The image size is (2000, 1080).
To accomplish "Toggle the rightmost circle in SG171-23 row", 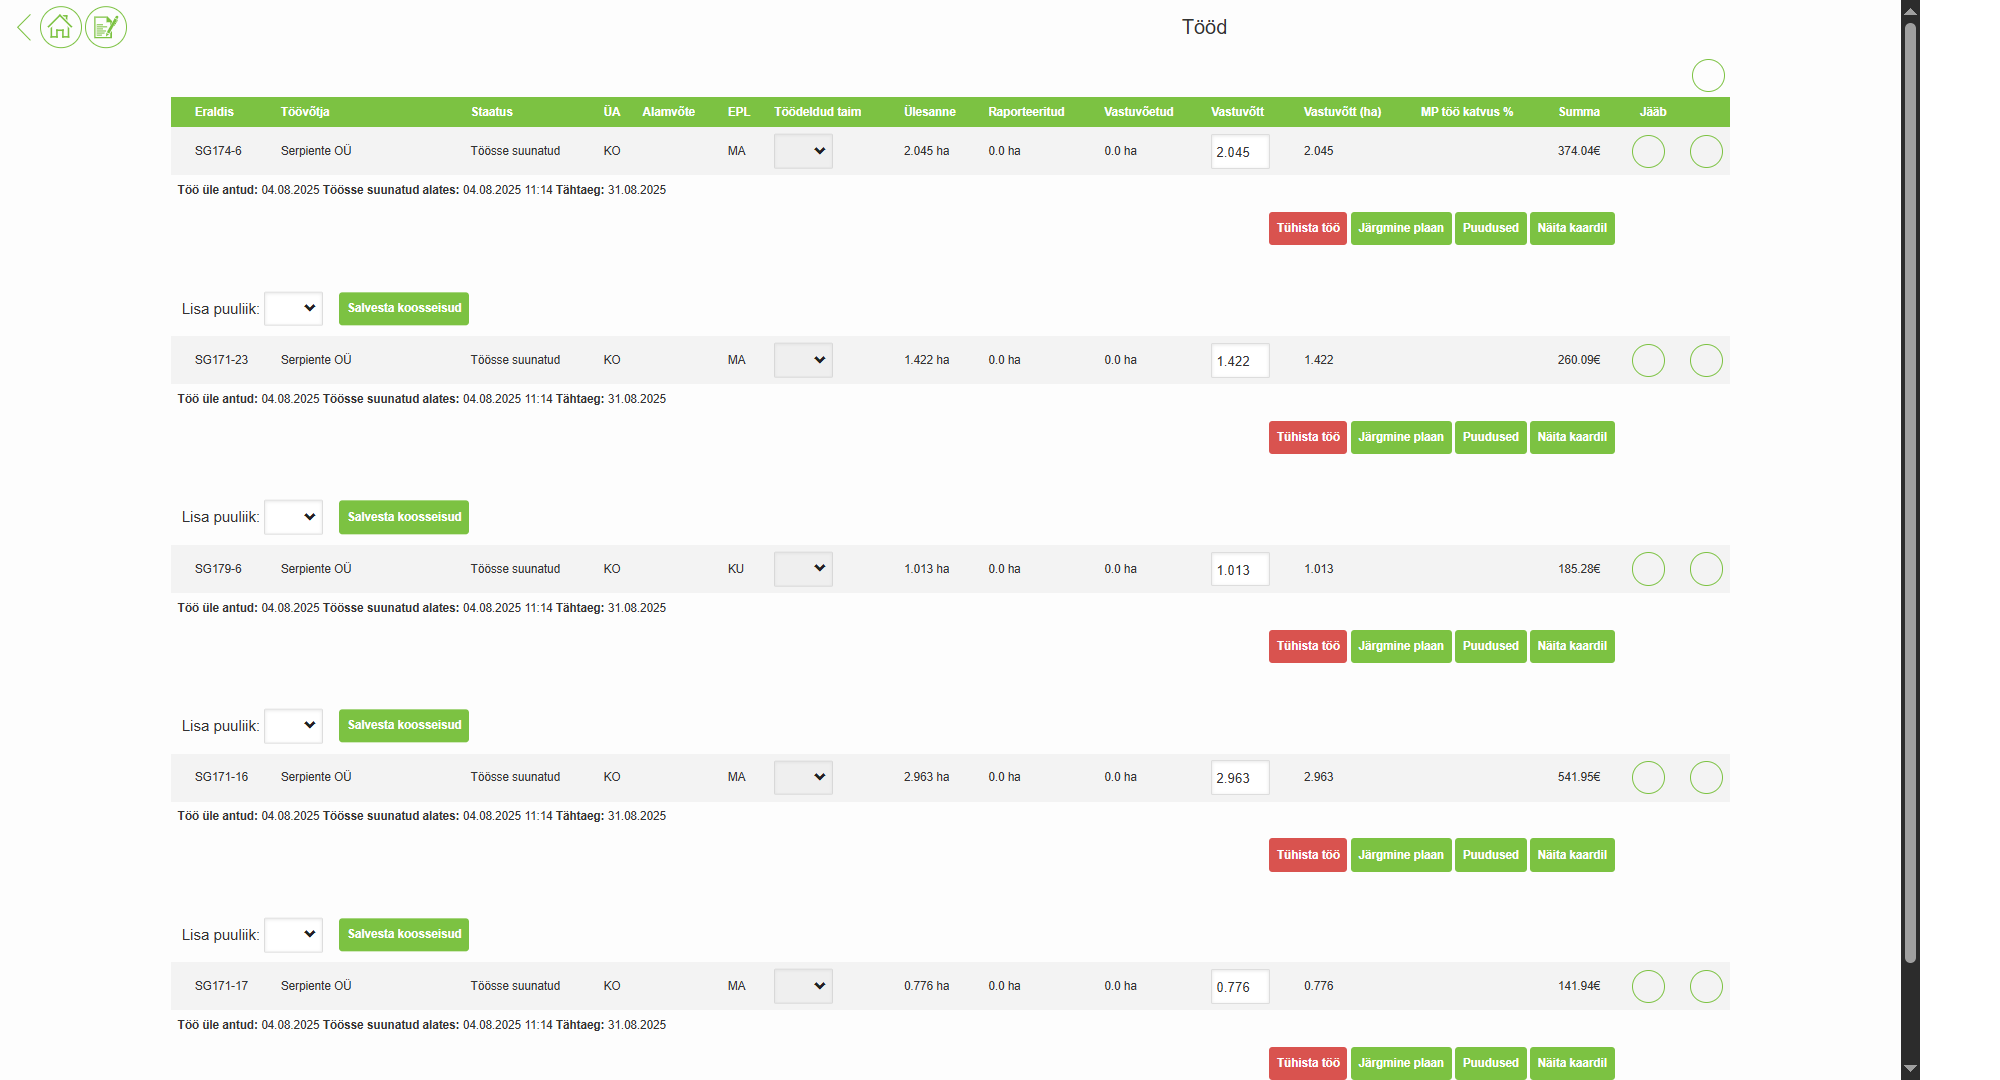I will click(1705, 360).
